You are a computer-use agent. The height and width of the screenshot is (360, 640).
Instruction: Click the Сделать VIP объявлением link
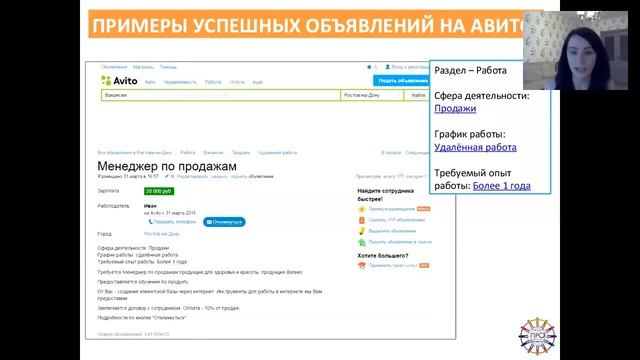coord(397,220)
